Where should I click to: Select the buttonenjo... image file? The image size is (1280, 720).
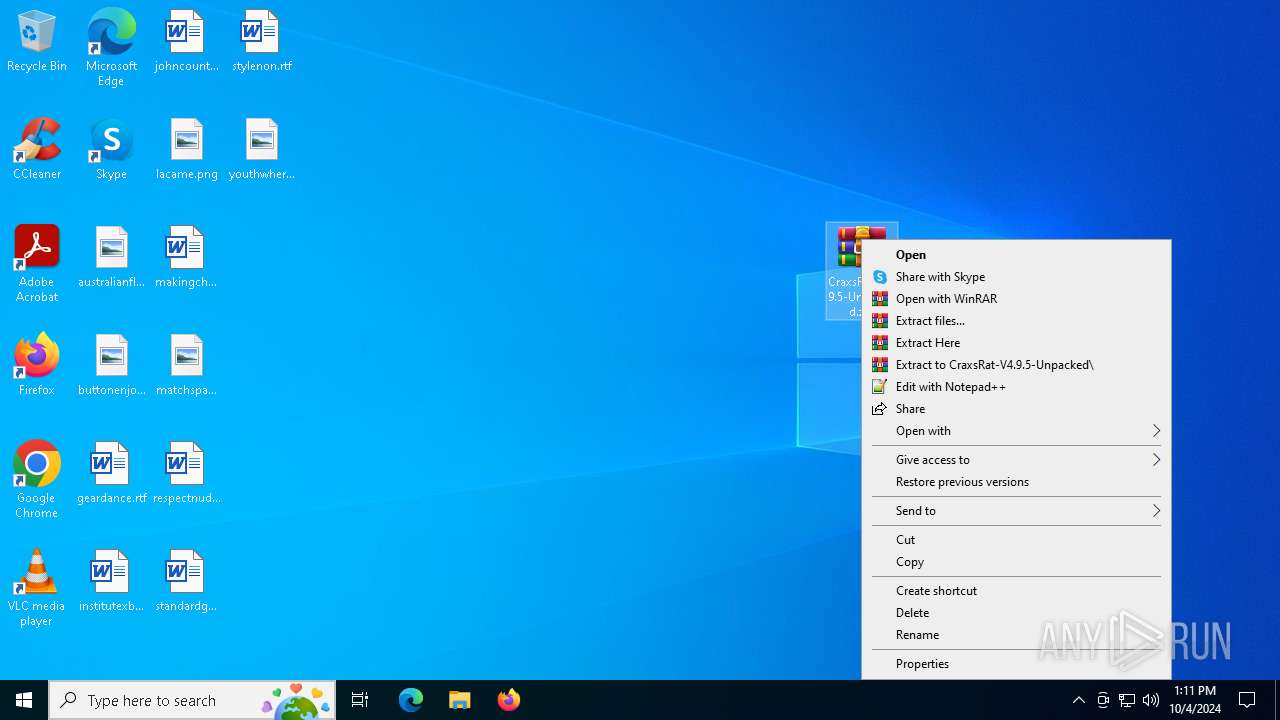(x=111, y=365)
